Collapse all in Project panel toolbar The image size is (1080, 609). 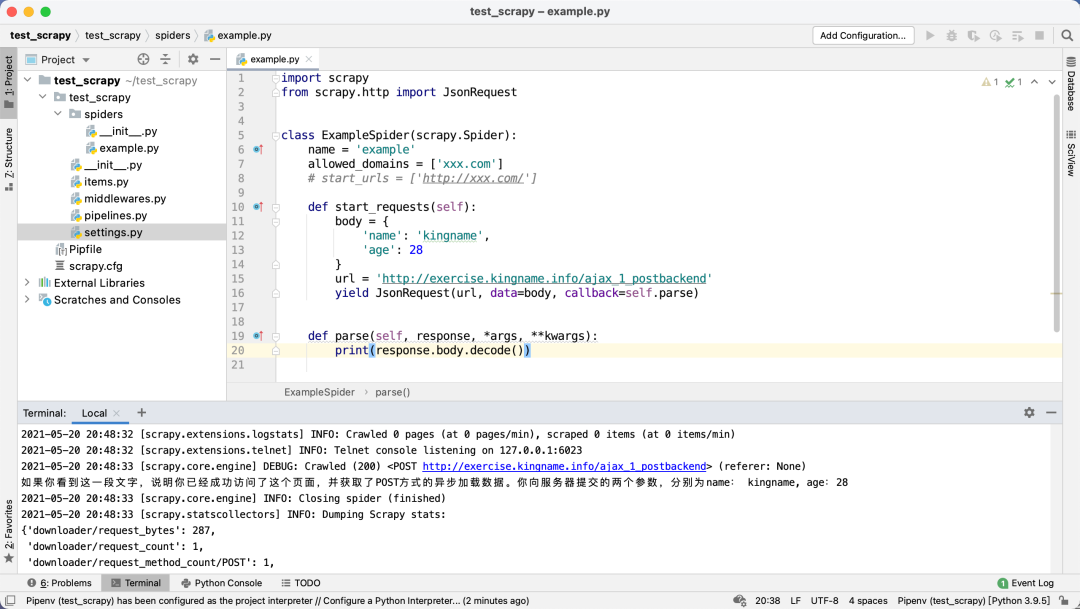[165, 59]
